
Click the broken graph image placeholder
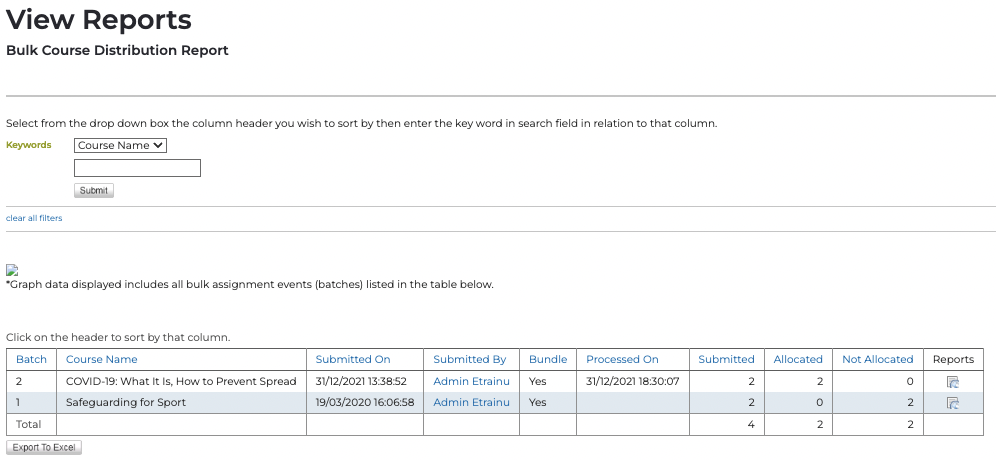pos(12,270)
